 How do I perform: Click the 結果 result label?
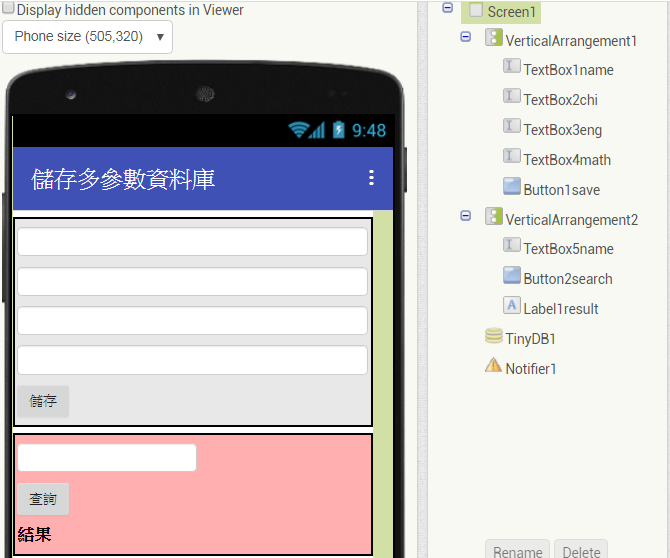[x=35, y=535]
